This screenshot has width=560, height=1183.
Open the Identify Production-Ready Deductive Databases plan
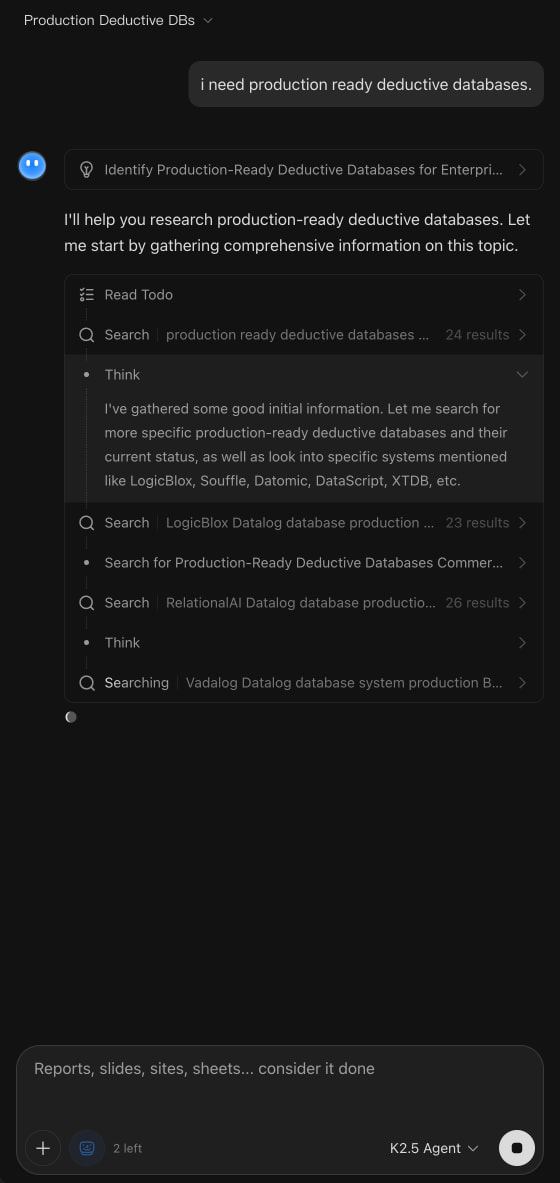point(304,170)
